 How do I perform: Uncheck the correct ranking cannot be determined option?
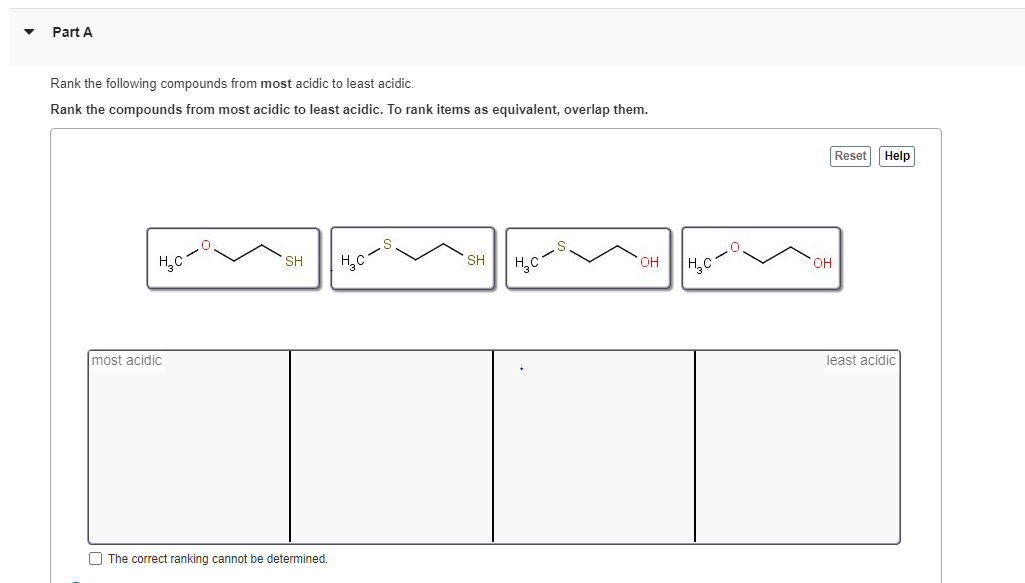click(95, 558)
